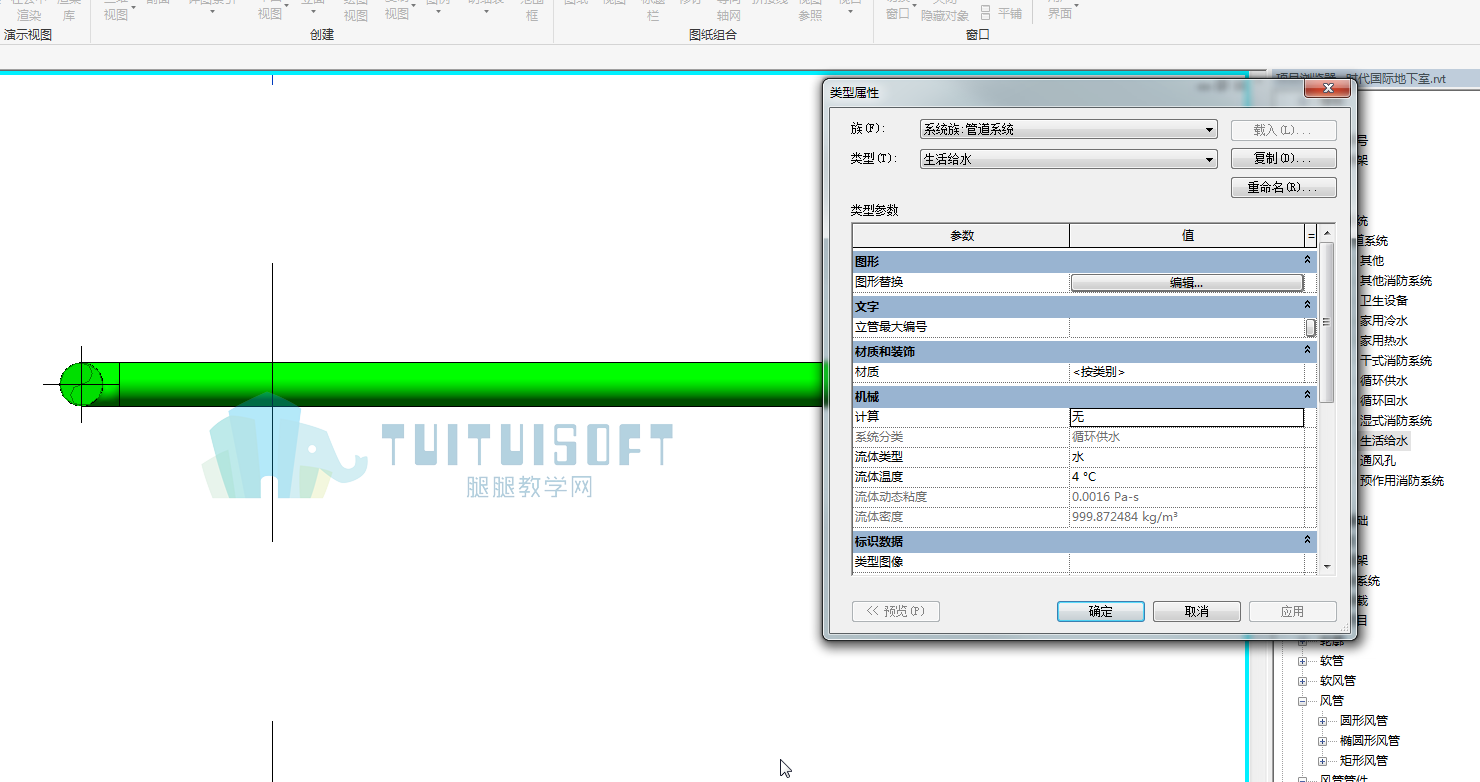Click scrollbar up arrow in parameter table
The width and height of the screenshot is (1480, 782).
pyautogui.click(x=1327, y=233)
